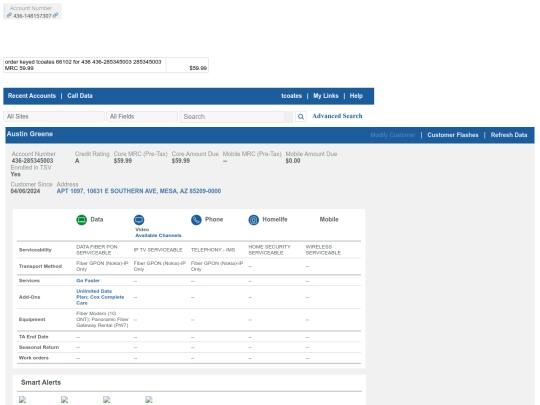The image size is (540, 405).
Task: Click the link icon right of 436-148157307
Action: coord(55,15)
